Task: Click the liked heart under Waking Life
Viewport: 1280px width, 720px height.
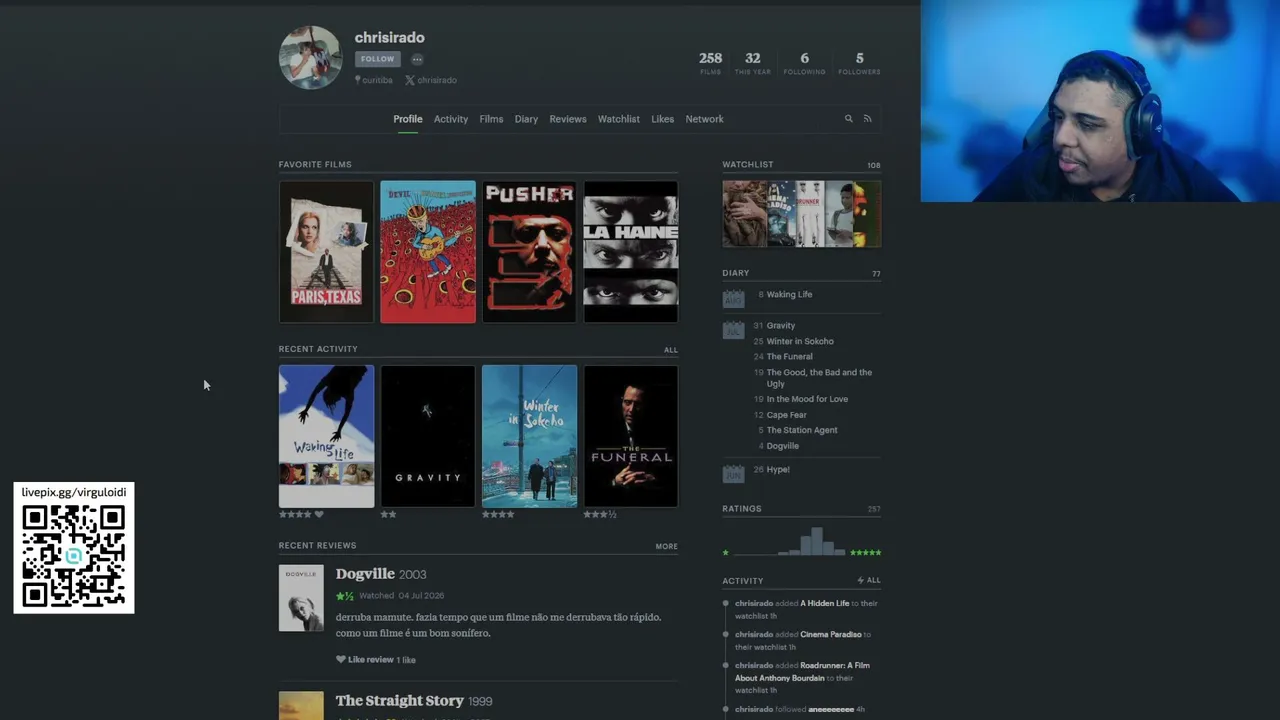Action: click(319, 514)
